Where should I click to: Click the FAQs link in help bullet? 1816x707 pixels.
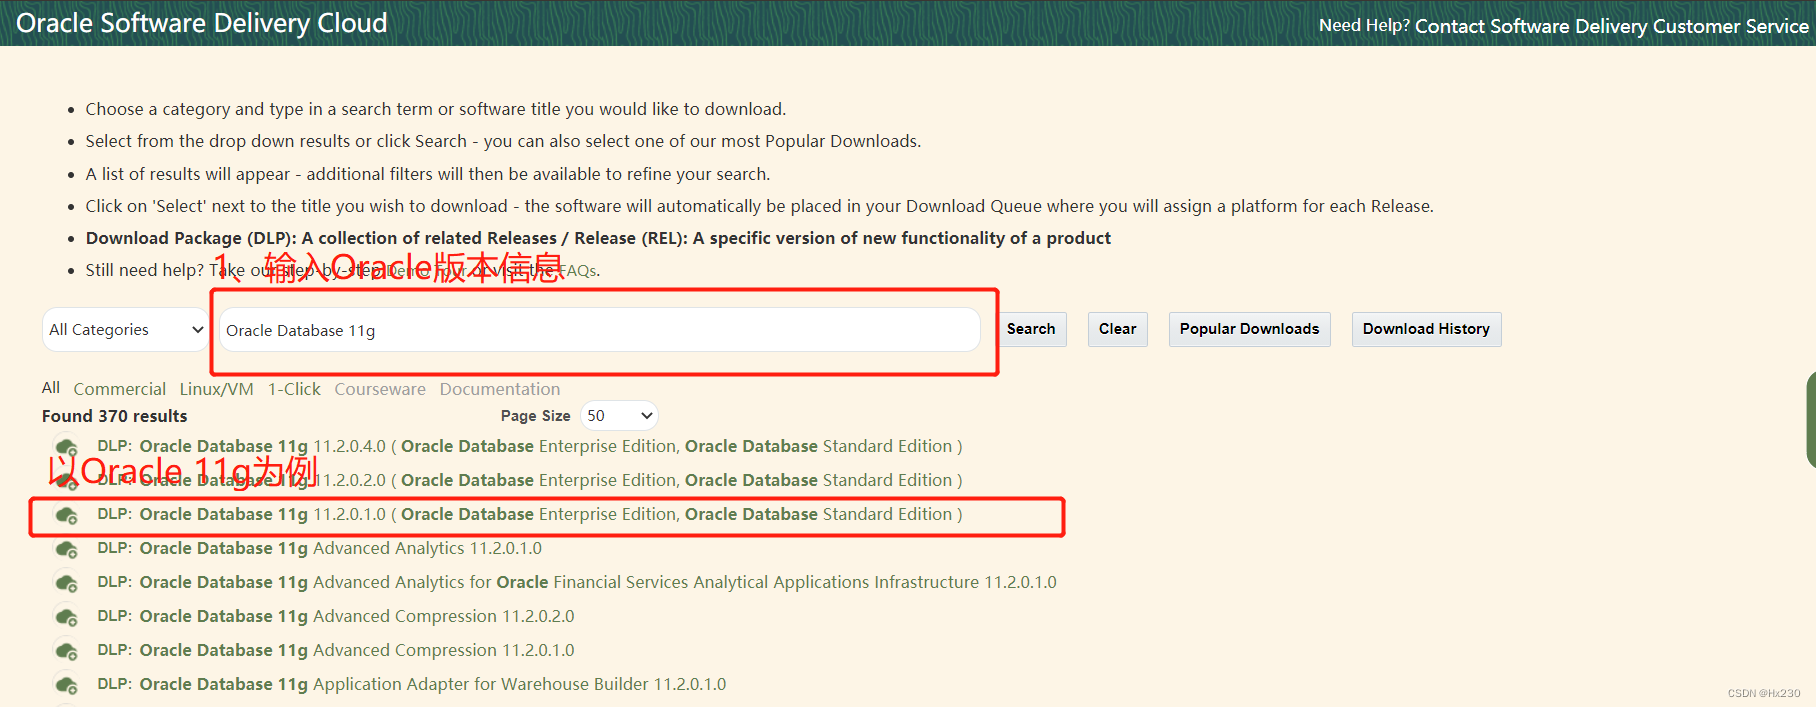click(577, 270)
